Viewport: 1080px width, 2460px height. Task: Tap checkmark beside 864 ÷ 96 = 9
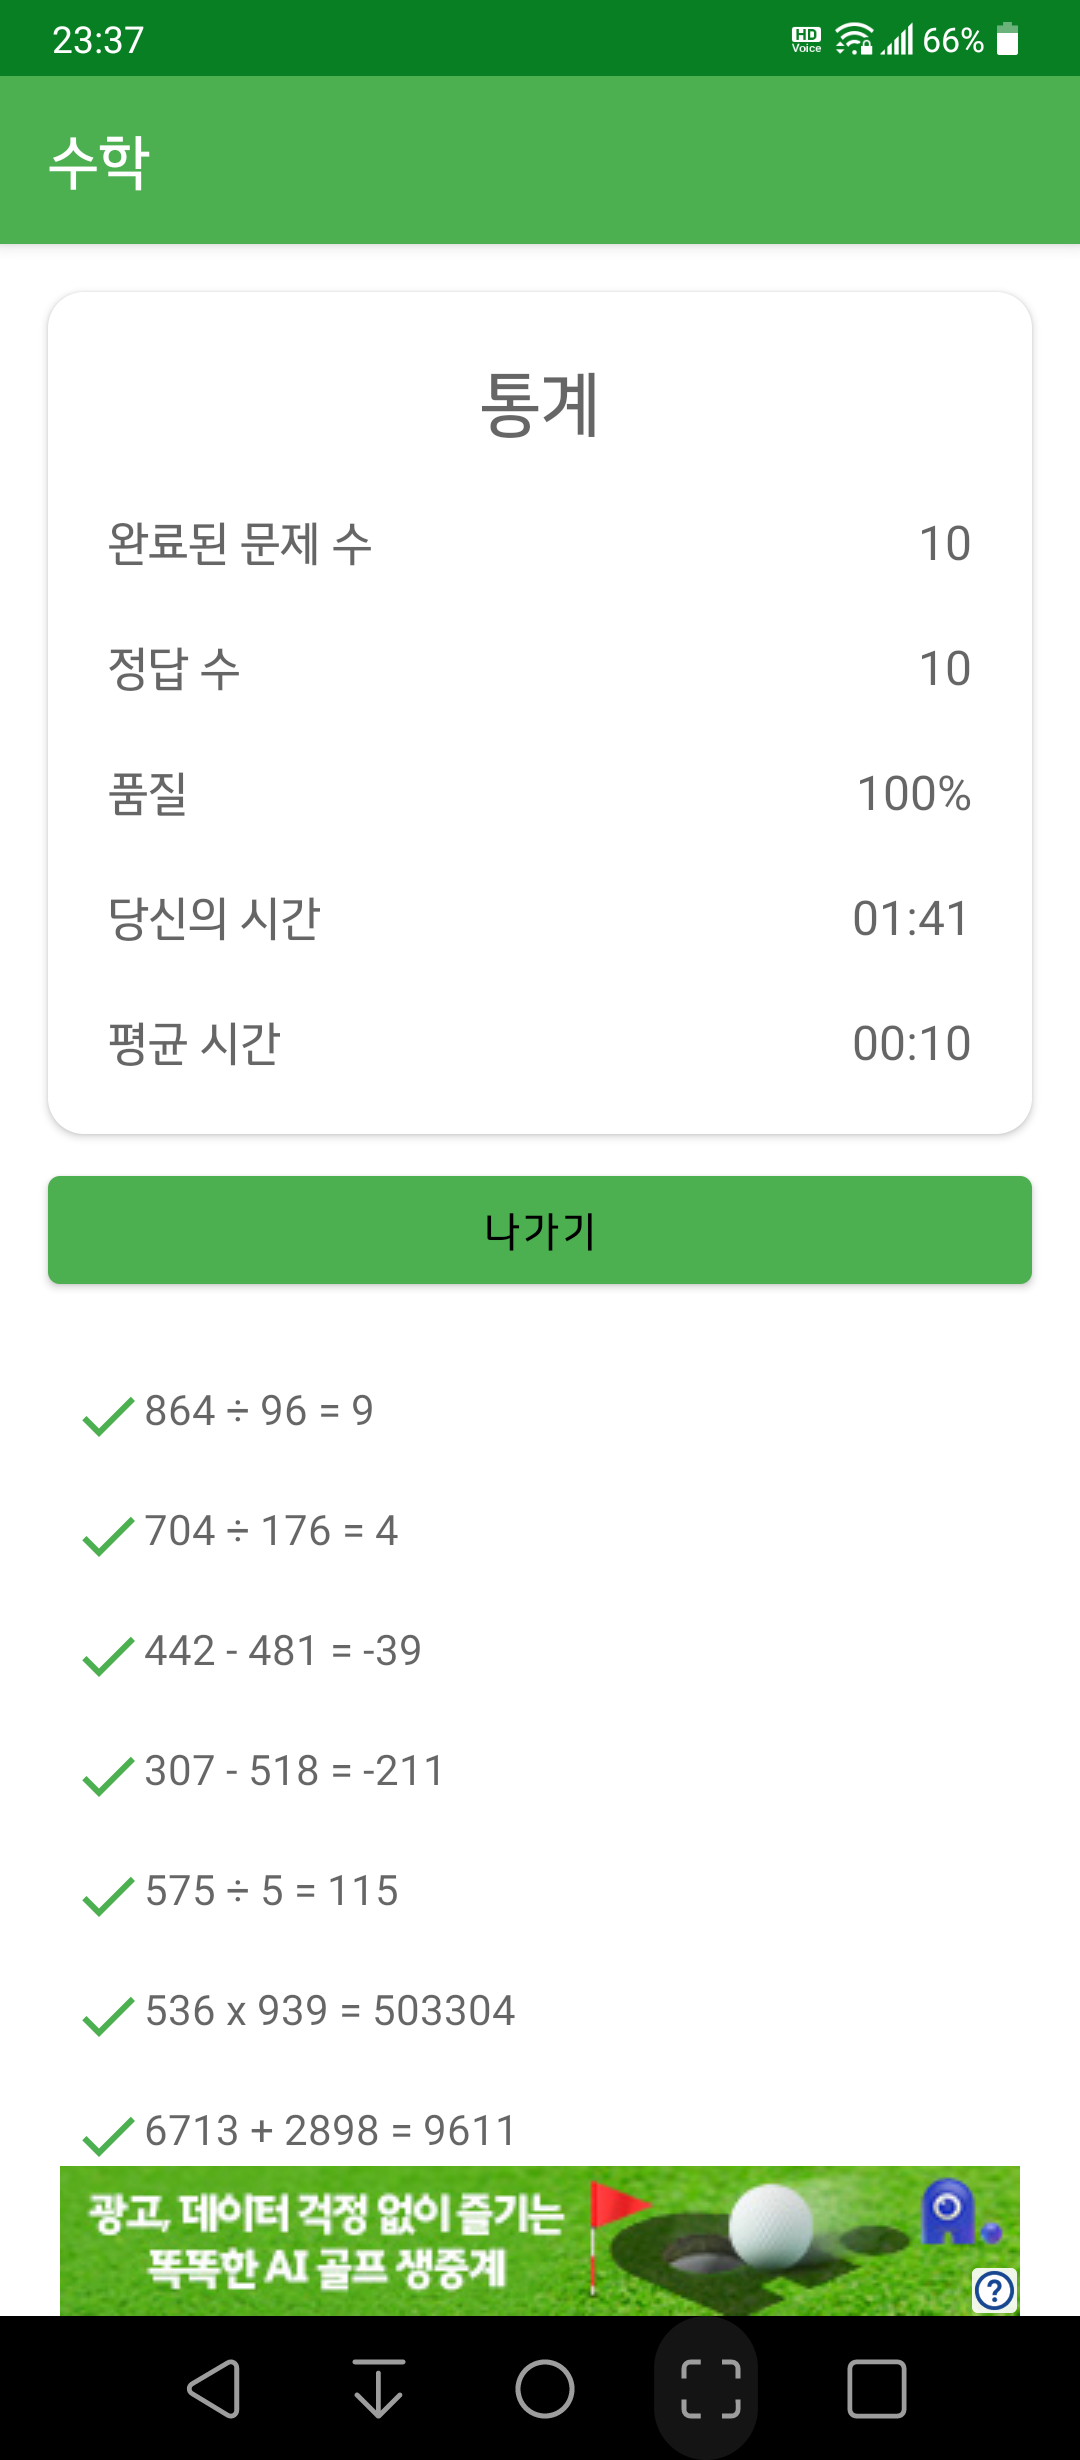coord(108,1416)
